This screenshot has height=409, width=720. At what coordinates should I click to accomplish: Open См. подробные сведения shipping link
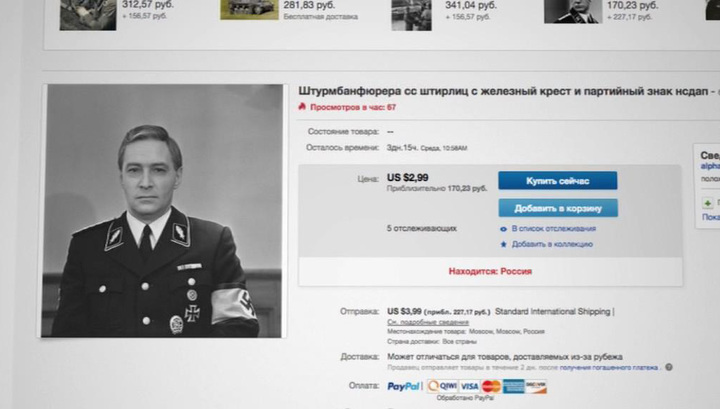(428, 322)
